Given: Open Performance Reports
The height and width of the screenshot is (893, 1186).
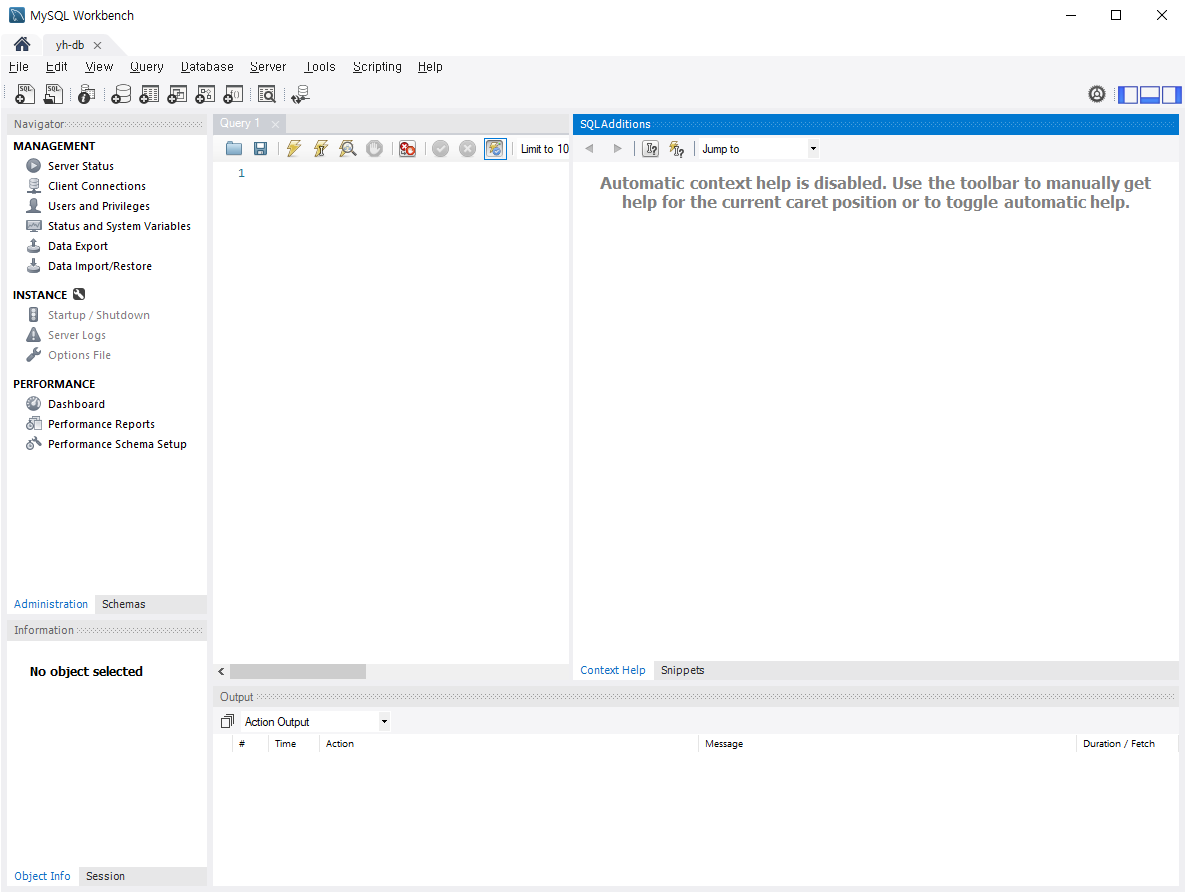Looking at the screenshot, I should point(101,424).
